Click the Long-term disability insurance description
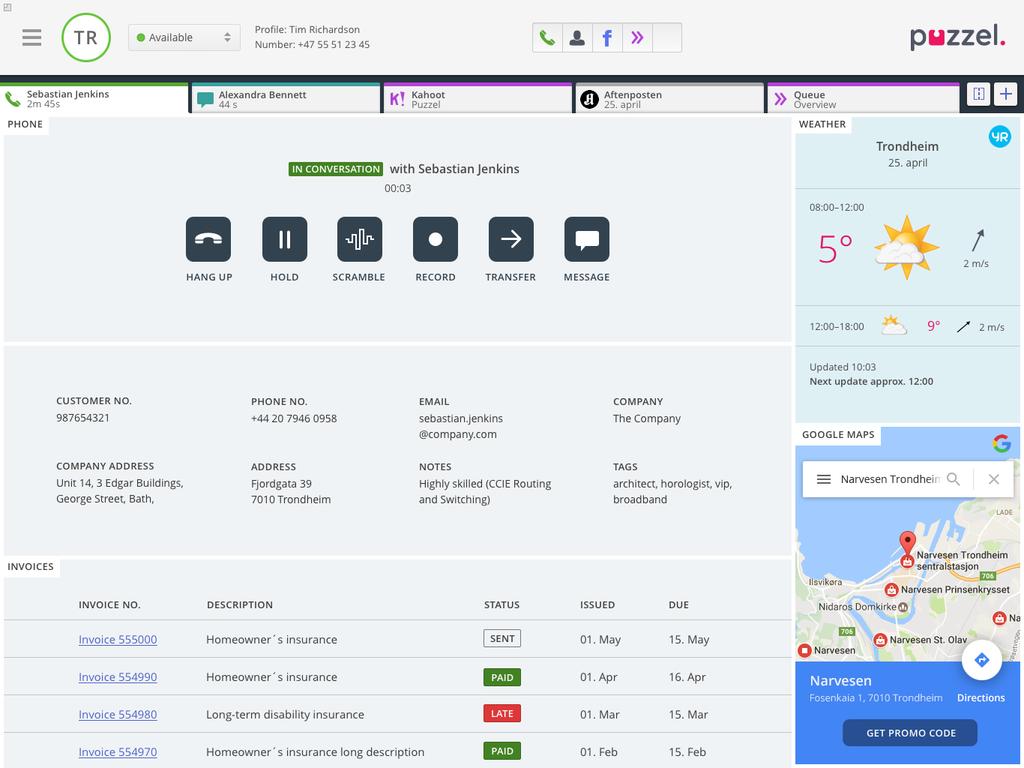 click(285, 714)
